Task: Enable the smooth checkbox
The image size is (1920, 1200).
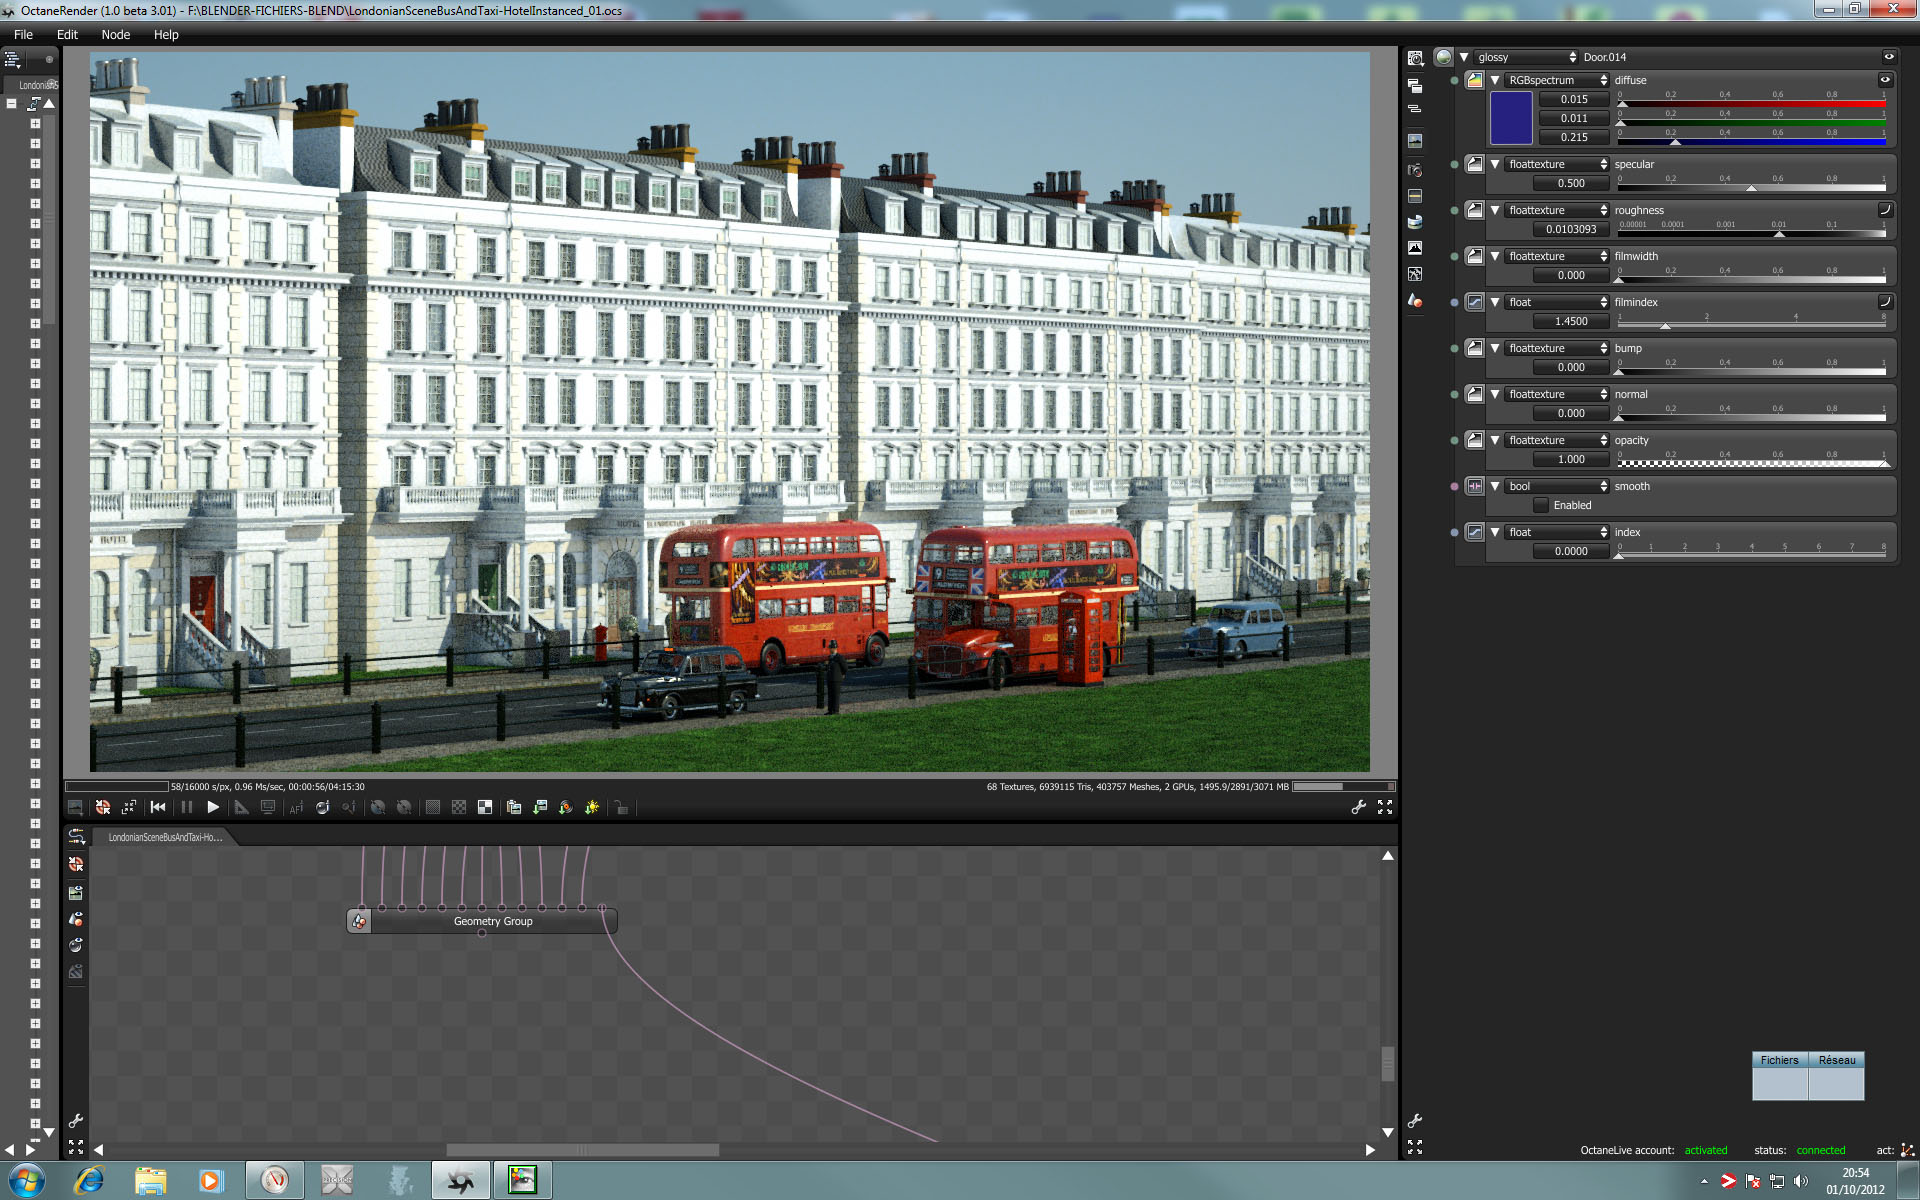Action: point(1541,505)
